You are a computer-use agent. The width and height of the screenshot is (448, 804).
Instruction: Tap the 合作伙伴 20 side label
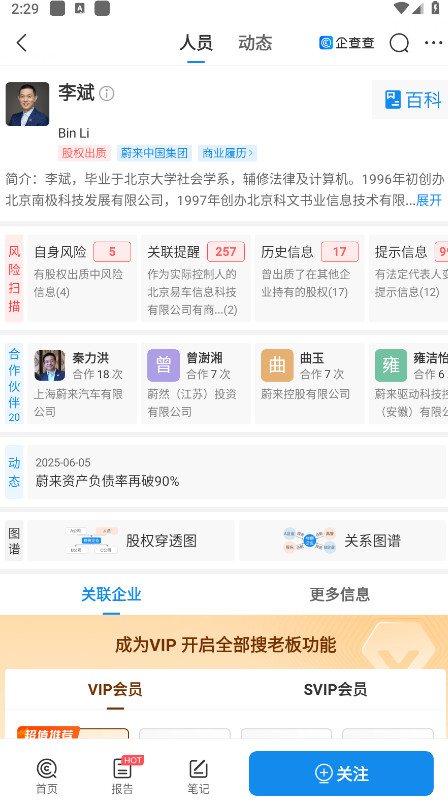(14, 384)
